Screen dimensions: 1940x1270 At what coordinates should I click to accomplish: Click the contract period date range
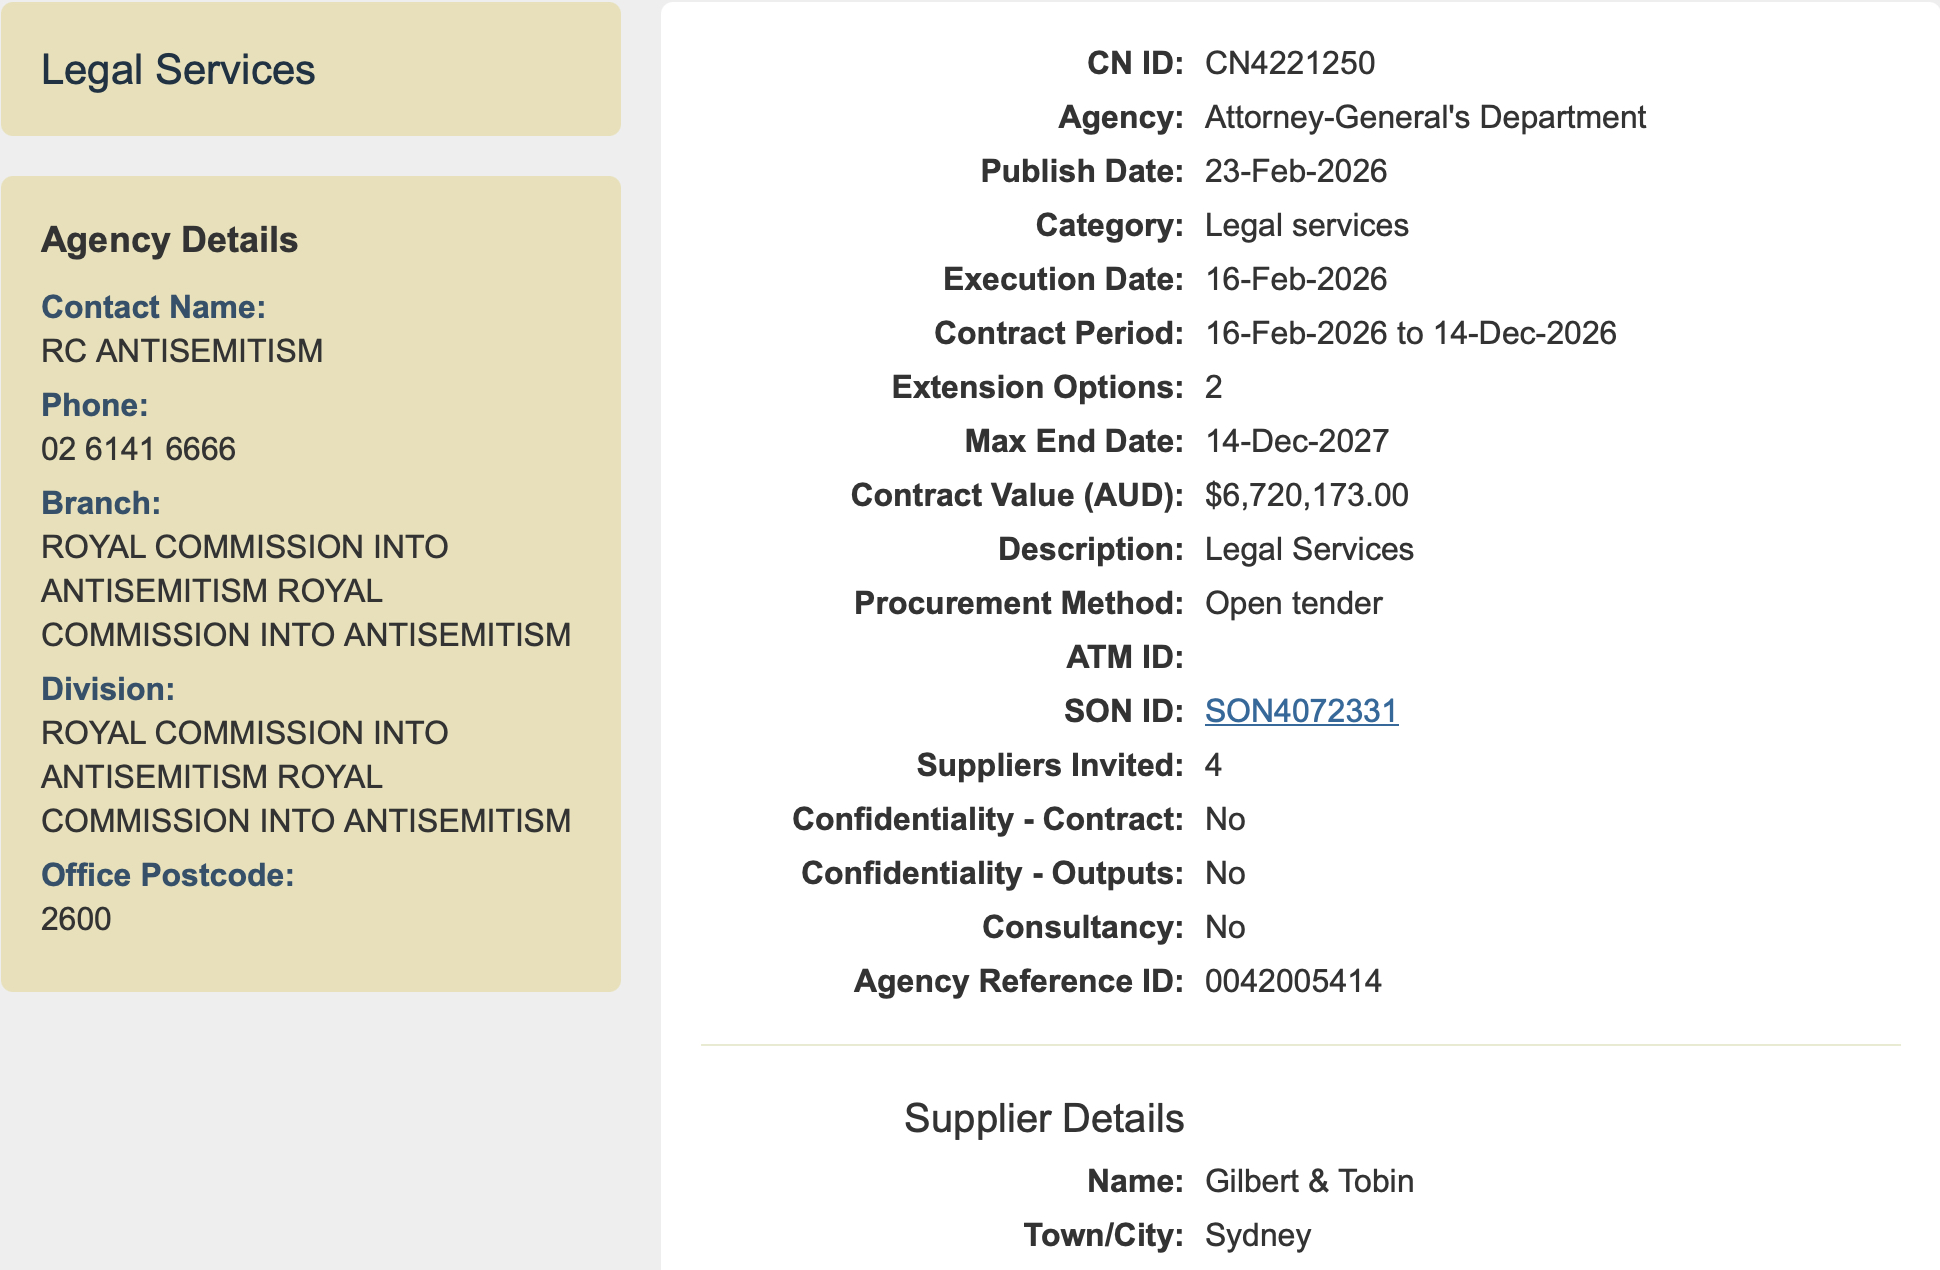click(x=1410, y=333)
